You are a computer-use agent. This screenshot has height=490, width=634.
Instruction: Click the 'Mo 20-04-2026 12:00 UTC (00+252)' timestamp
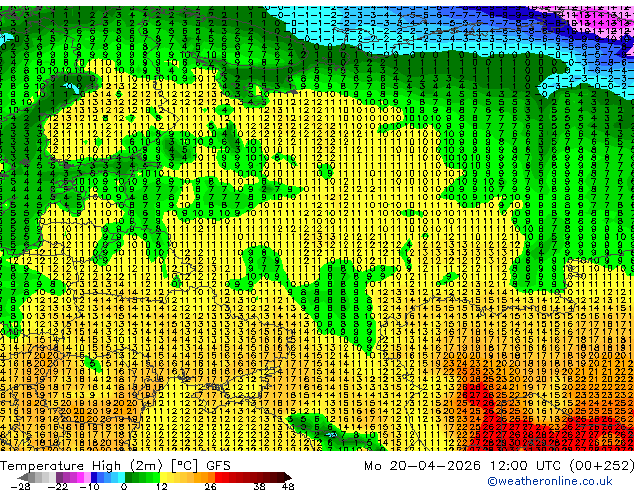tap(499, 466)
